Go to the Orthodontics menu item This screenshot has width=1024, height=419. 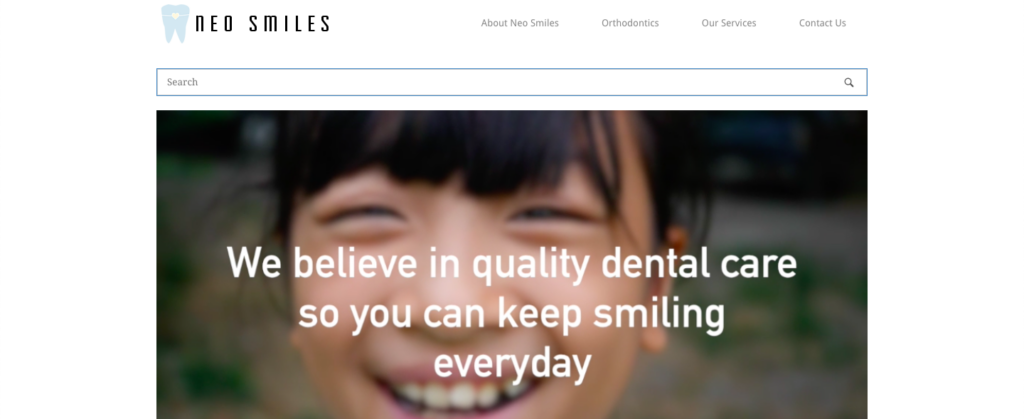point(630,23)
